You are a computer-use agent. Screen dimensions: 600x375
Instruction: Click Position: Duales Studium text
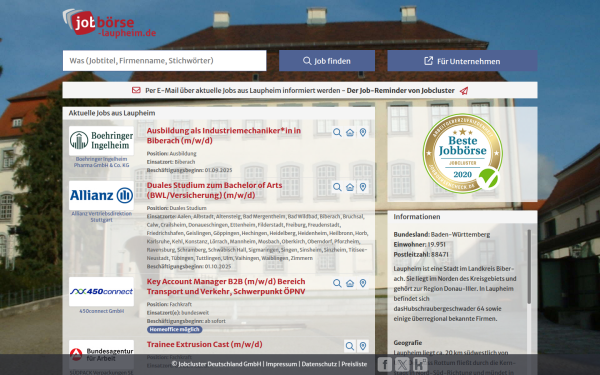coord(176,208)
